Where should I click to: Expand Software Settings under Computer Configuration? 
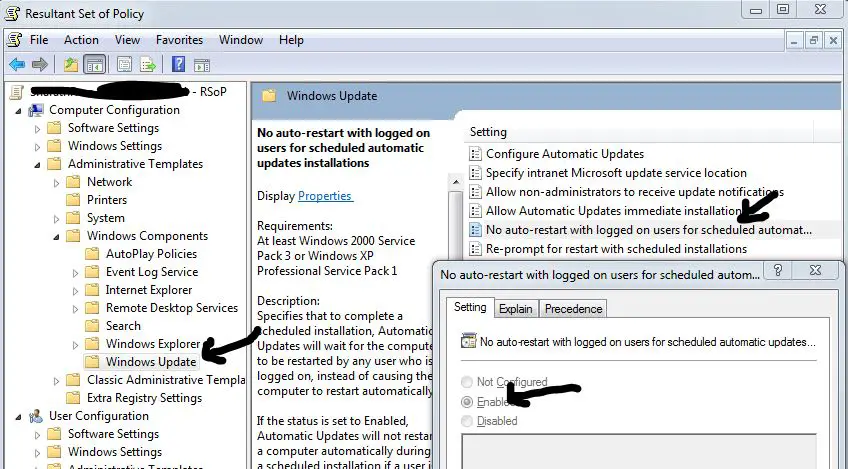[x=37, y=129]
